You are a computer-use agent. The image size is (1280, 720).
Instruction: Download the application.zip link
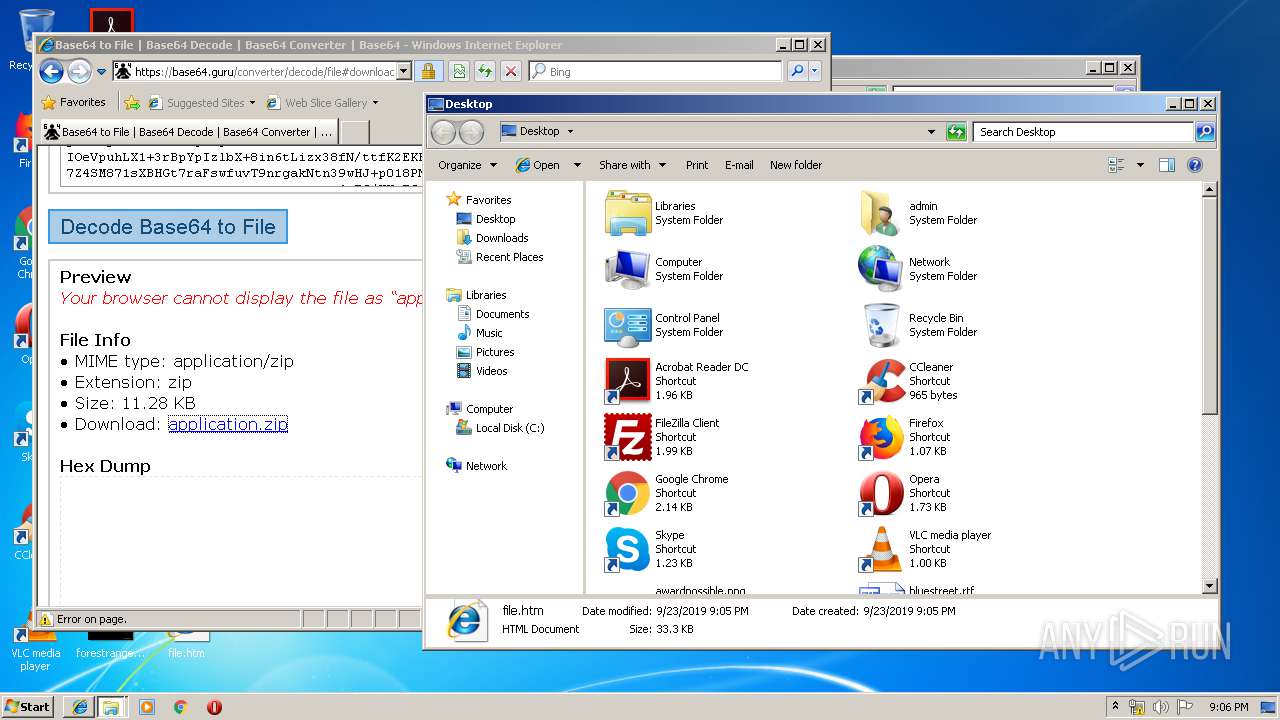[228, 424]
